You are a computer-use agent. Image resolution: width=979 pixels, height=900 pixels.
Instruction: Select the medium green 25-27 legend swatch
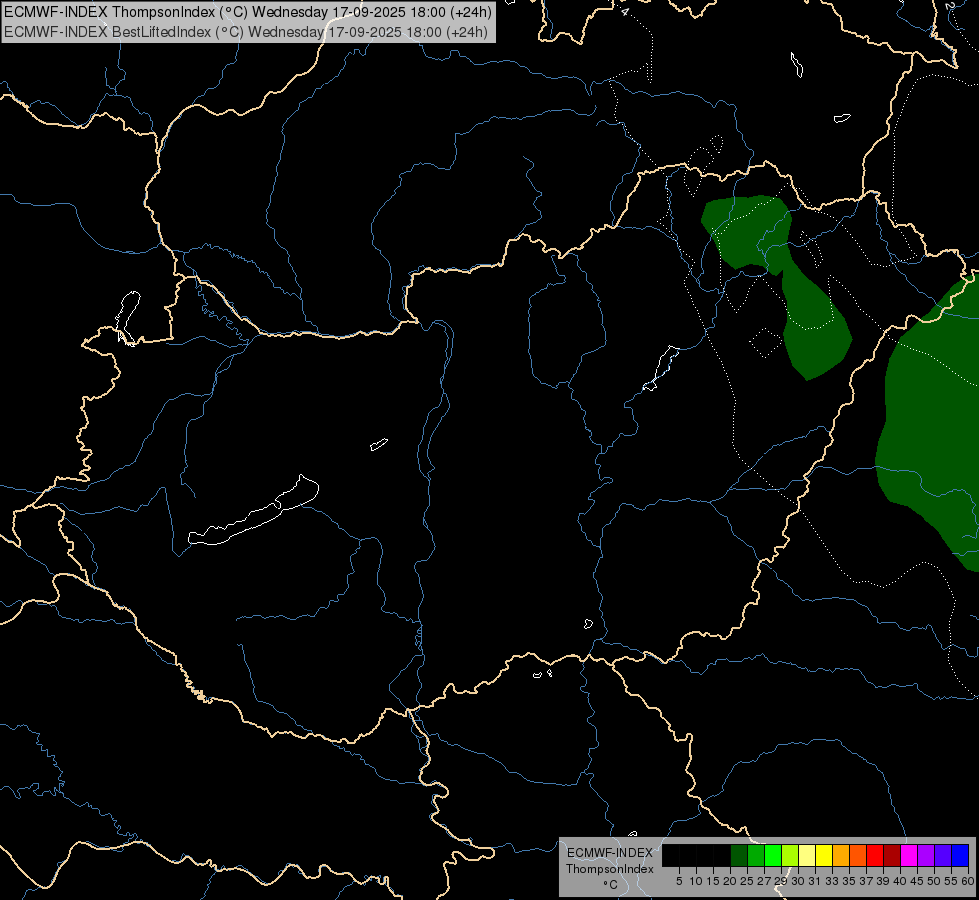756,856
